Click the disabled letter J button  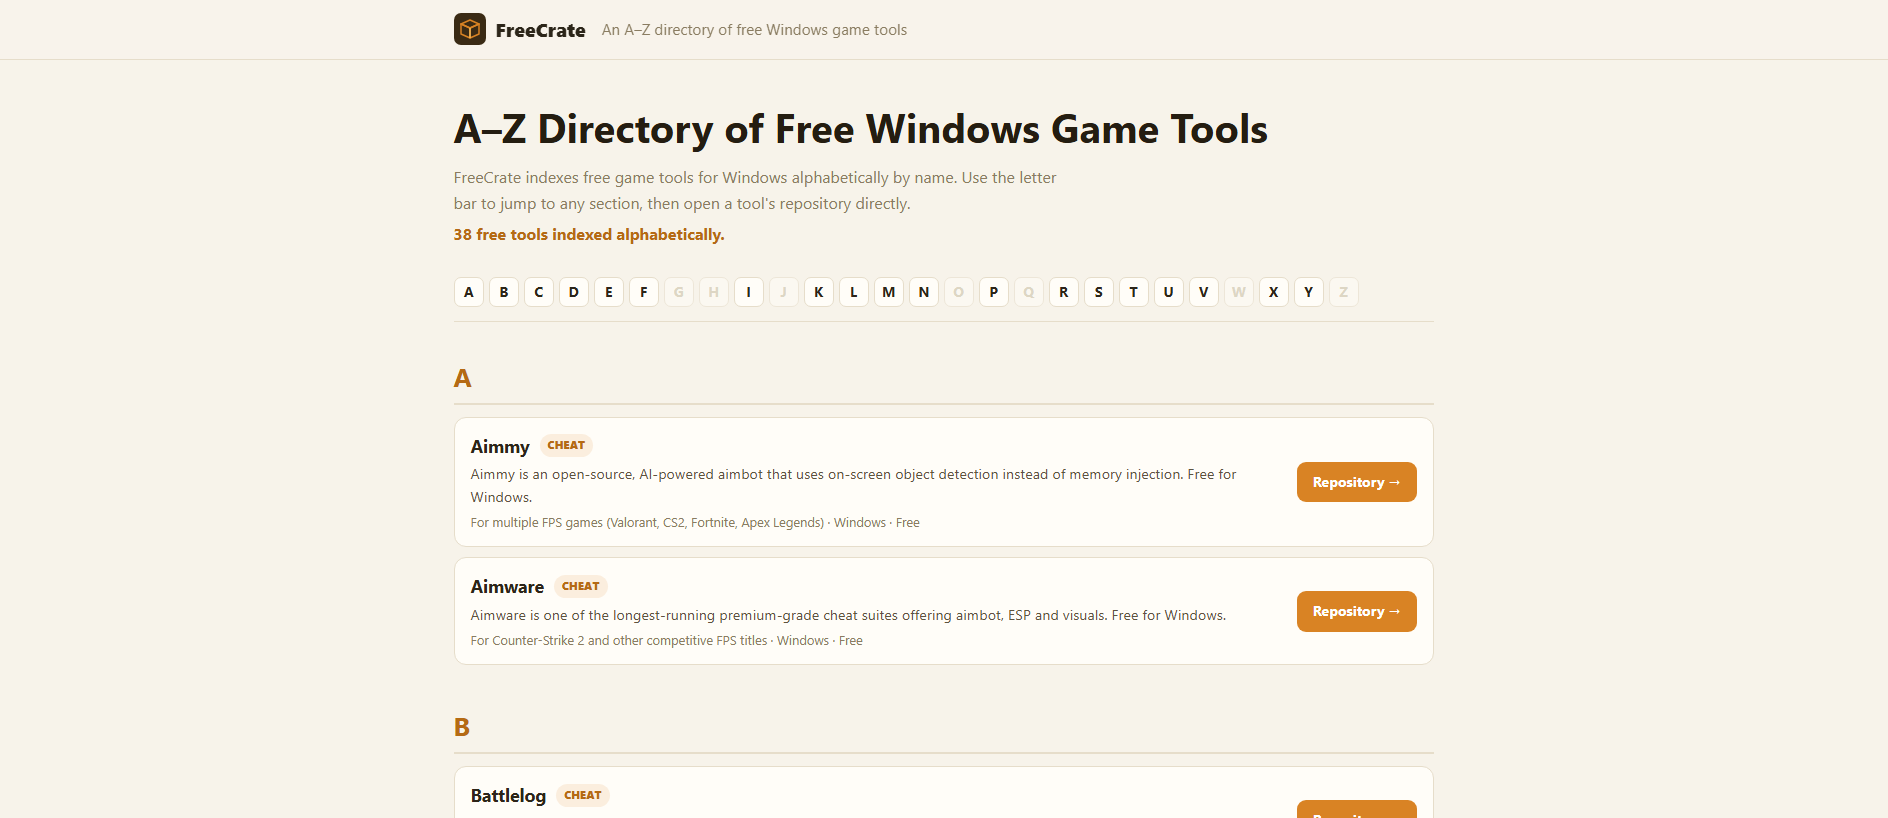784,292
